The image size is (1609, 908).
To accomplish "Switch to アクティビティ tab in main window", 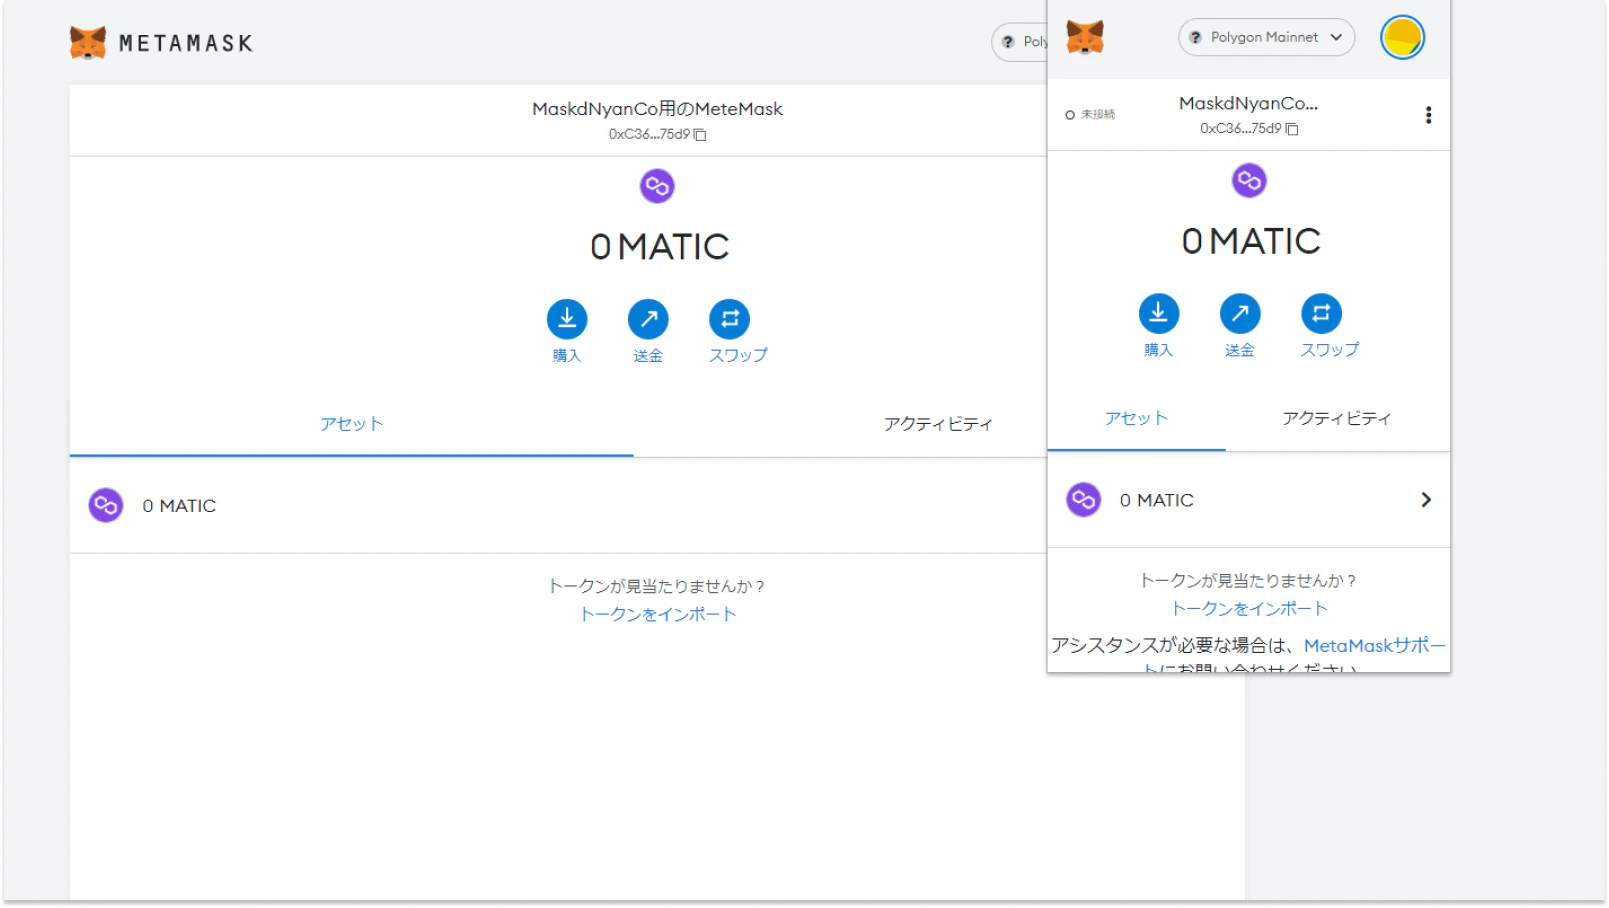I will pyautogui.click(x=938, y=424).
